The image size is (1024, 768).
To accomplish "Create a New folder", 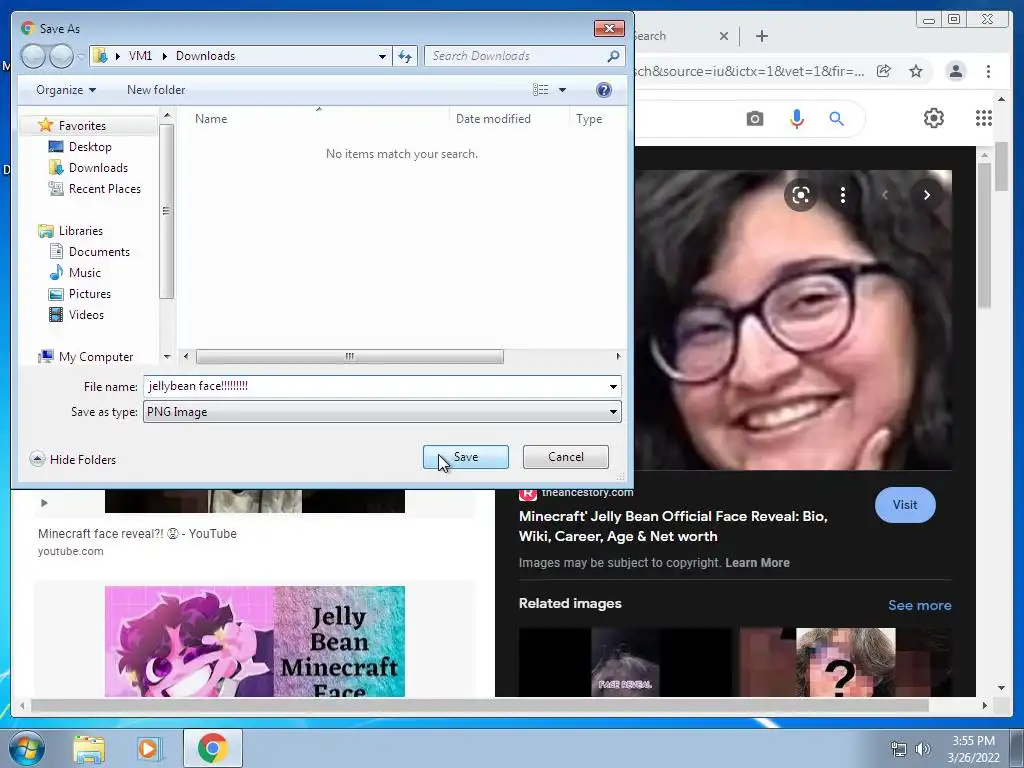I will tap(156, 90).
